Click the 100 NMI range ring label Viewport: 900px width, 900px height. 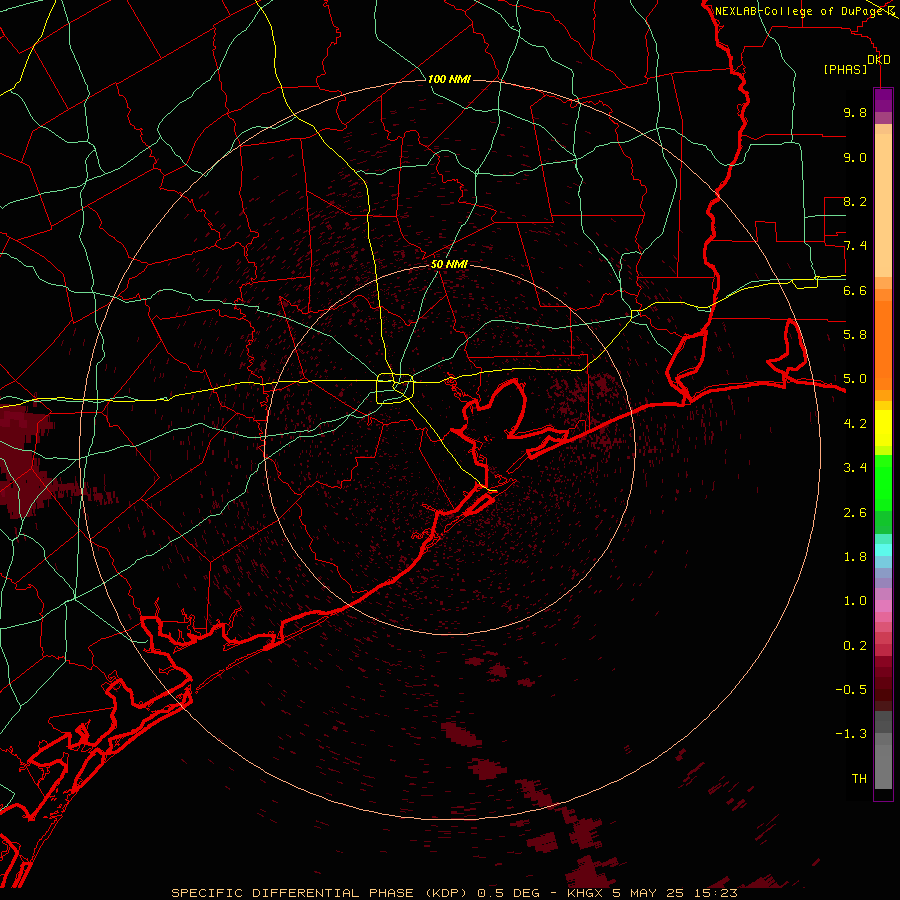point(449,79)
